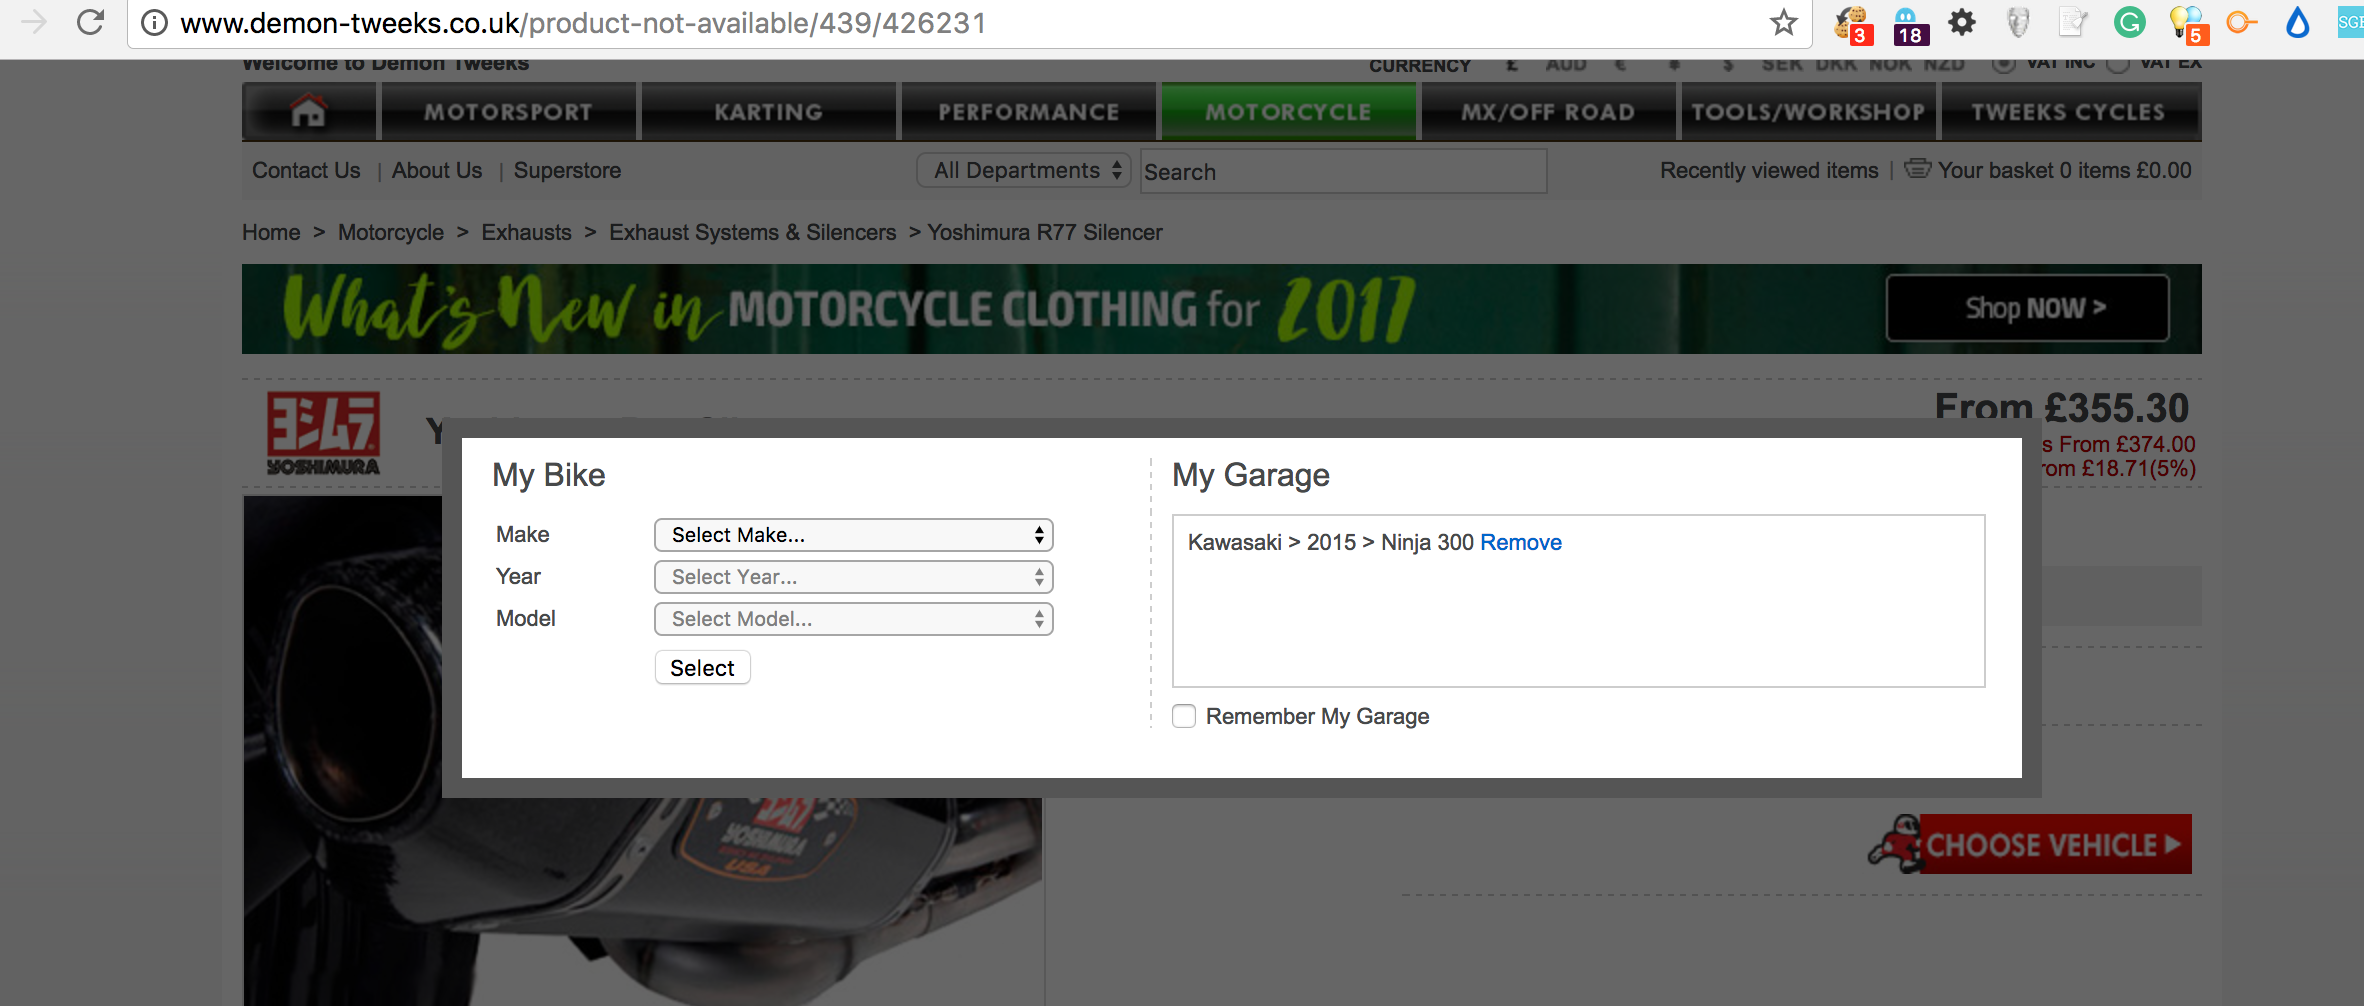This screenshot has width=2364, height=1006.
Task: Open the Motorsport navigation tab
Action: click(508, 111)
